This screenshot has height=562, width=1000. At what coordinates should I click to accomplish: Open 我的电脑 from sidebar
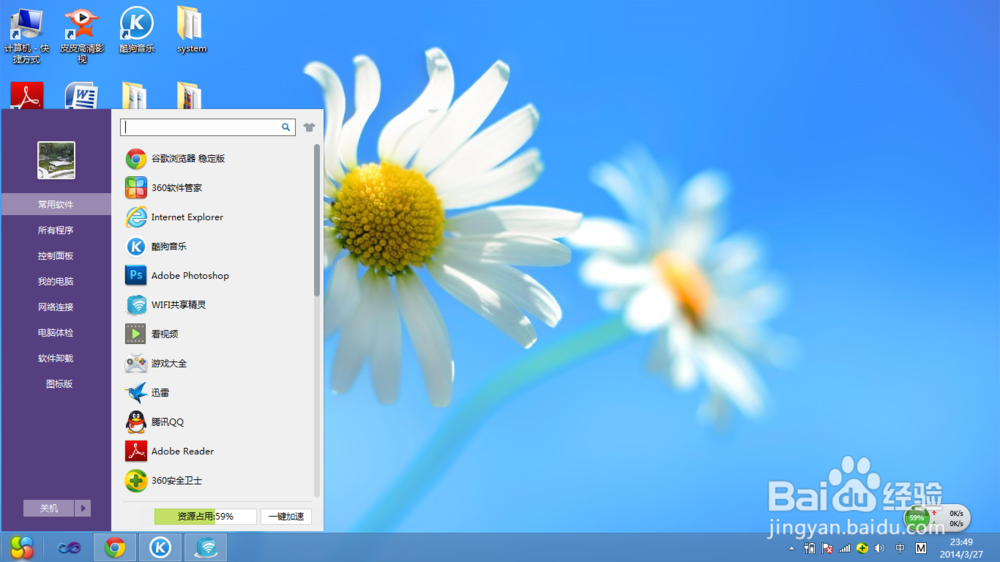(56, 281)
